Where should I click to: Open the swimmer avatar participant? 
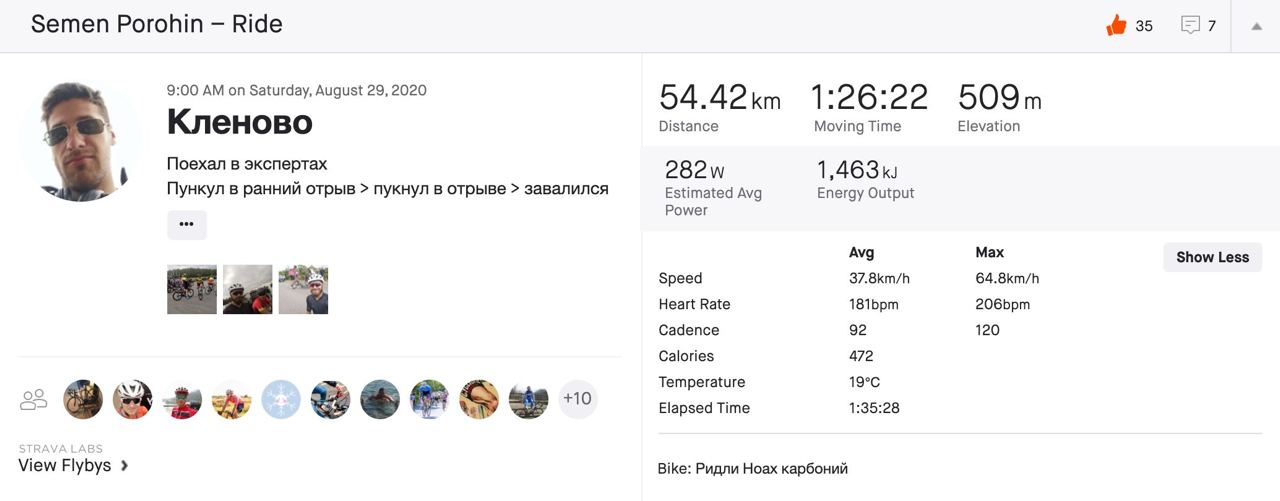coord(380,399)
